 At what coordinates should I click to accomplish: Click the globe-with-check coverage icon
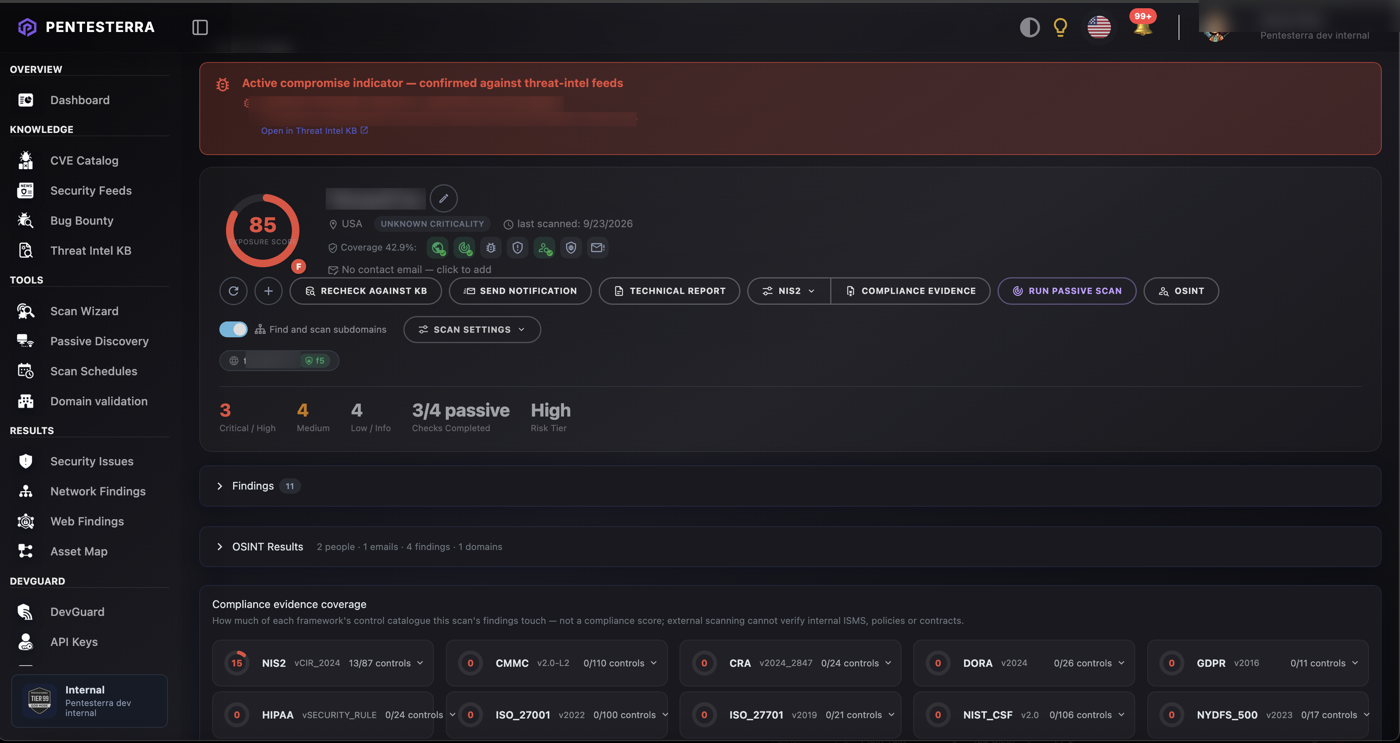438,248
